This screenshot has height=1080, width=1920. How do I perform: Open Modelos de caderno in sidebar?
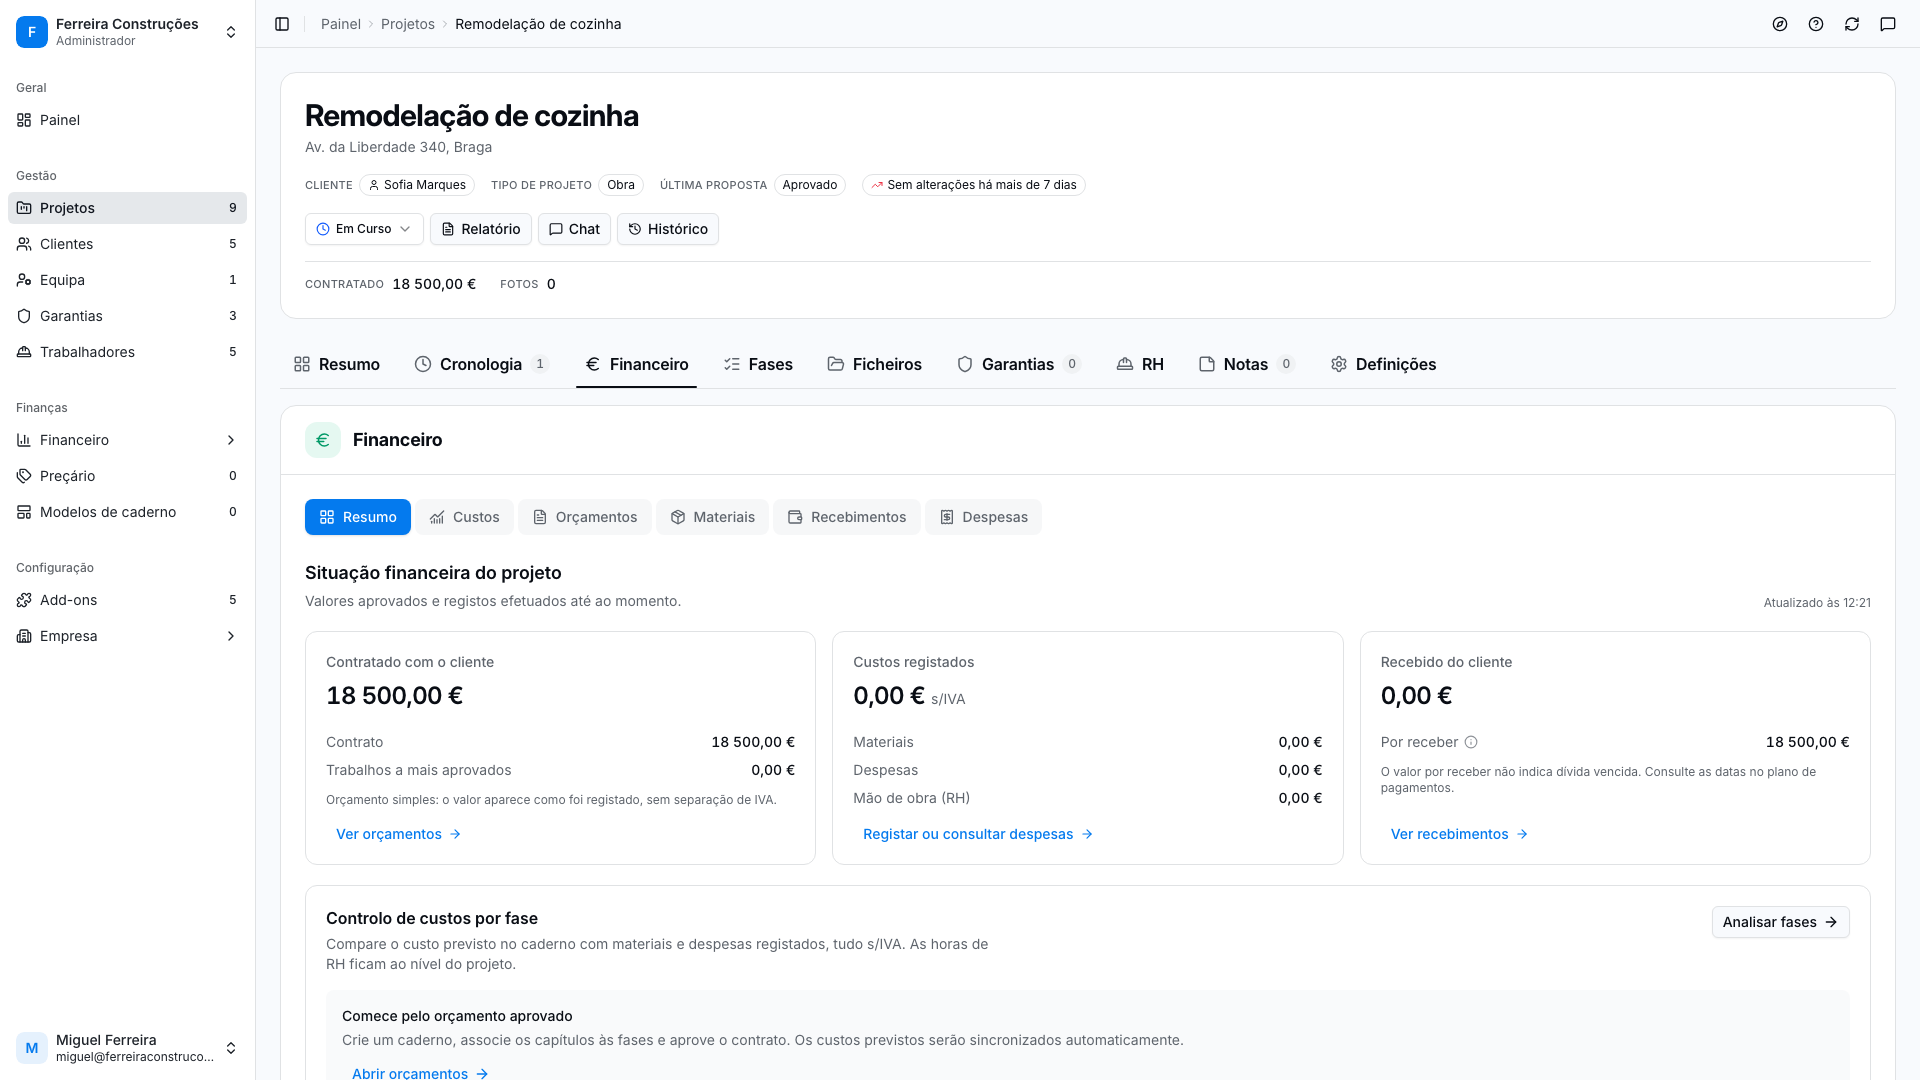coord(127,512)
